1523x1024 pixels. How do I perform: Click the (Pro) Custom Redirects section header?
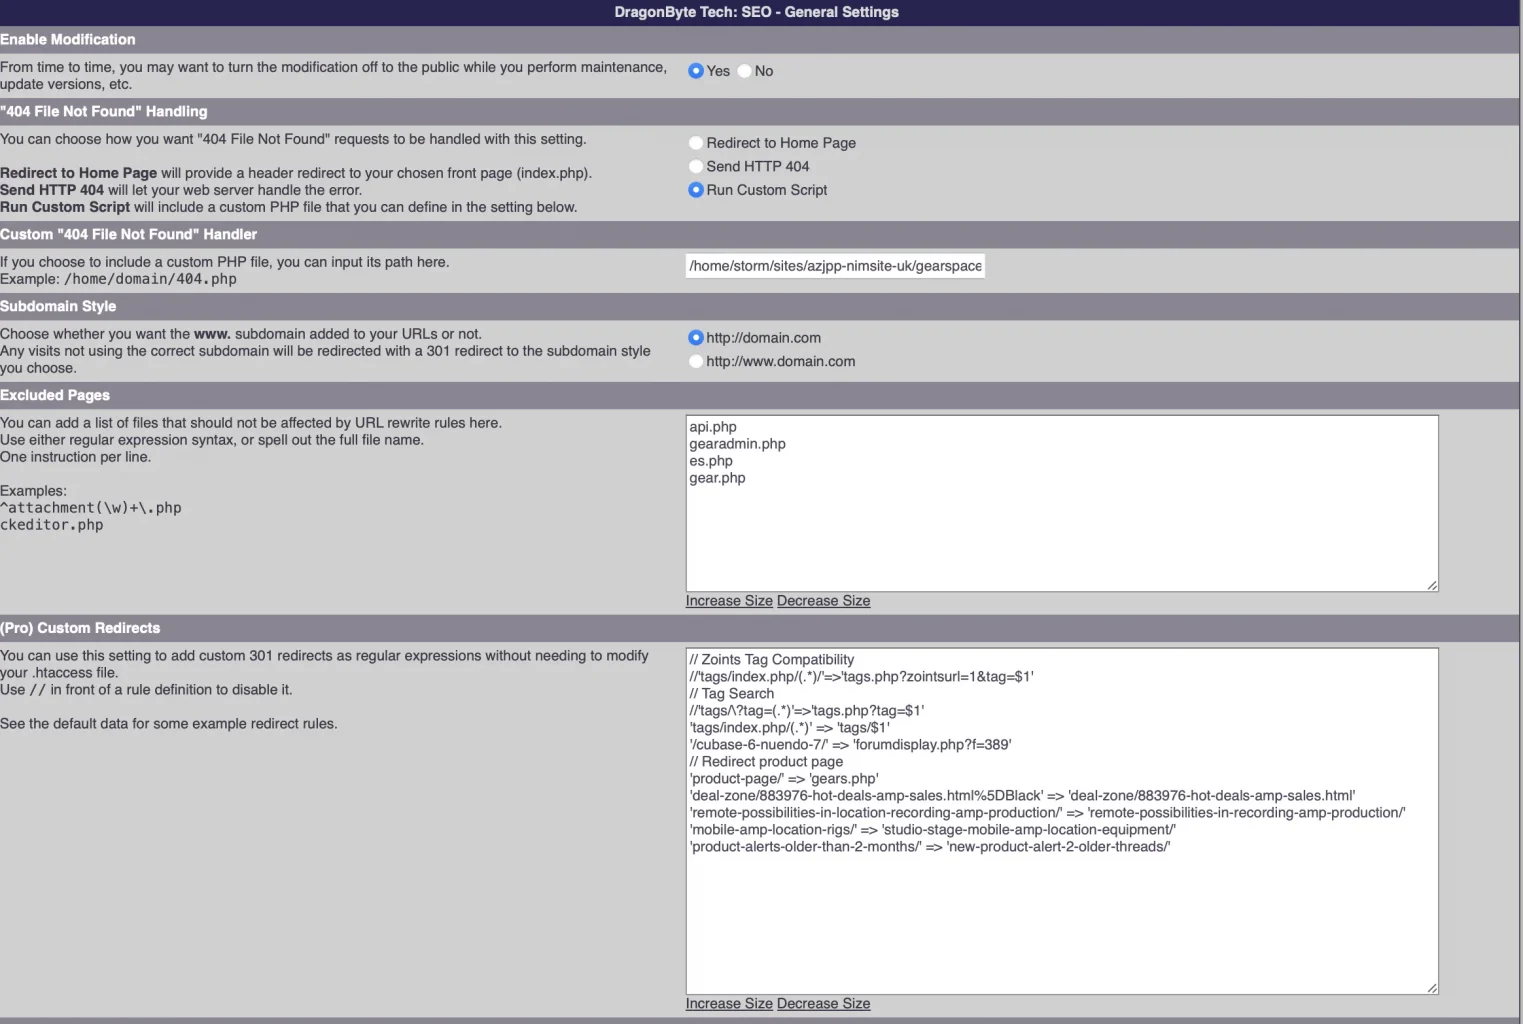coord(80,628)
